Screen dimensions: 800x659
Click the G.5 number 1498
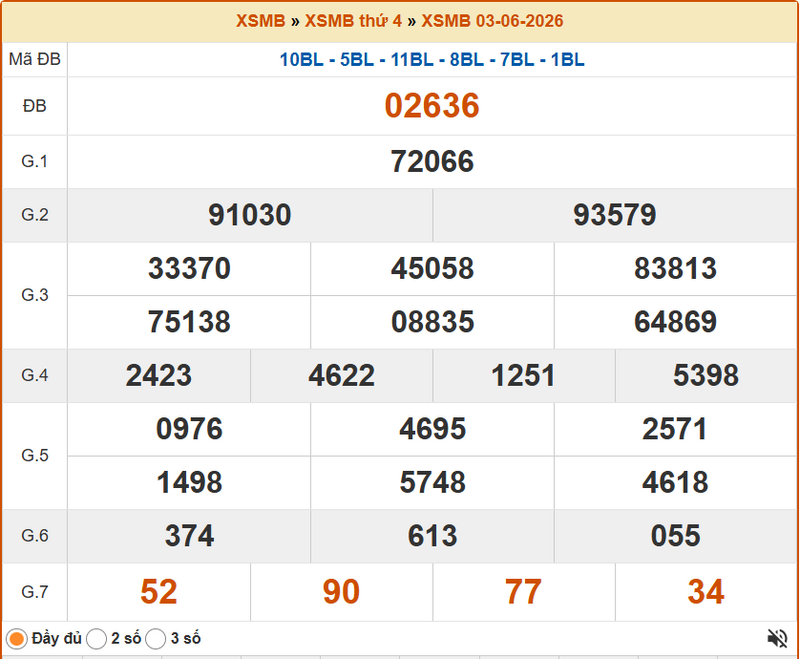189,483
